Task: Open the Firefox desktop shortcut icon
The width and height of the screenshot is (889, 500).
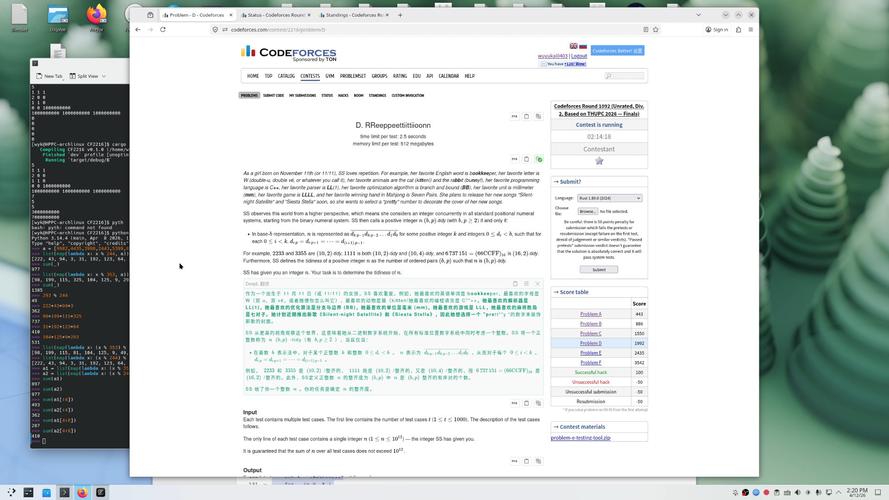Action: click(x=96, y=18)
